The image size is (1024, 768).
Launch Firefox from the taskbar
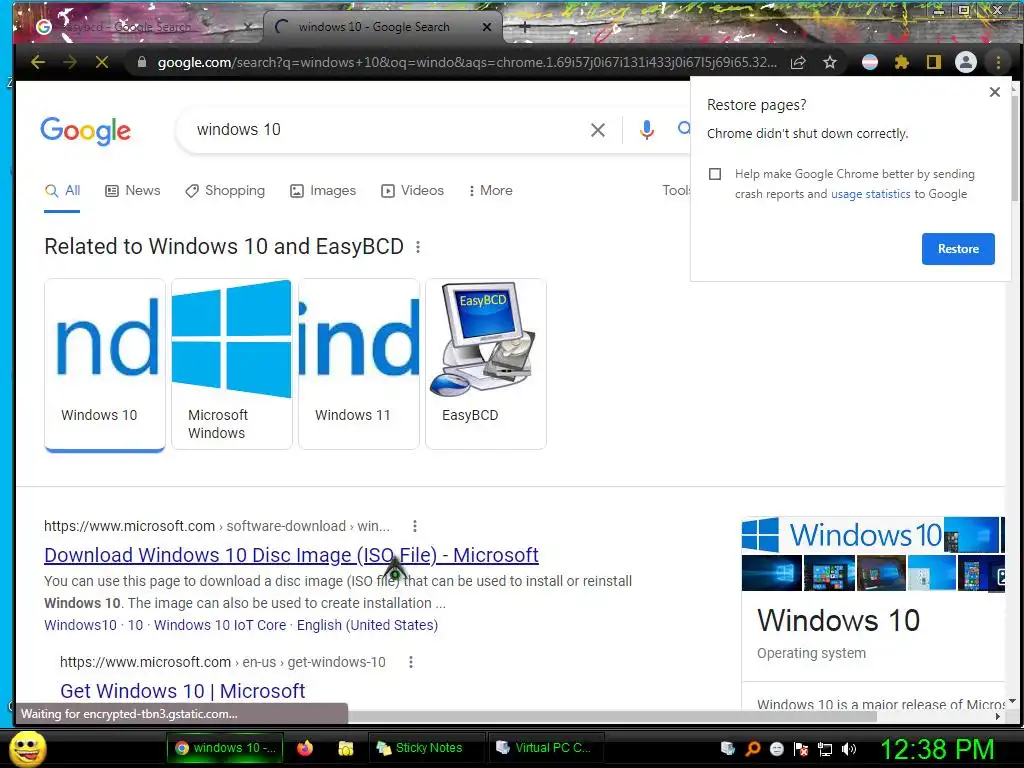click(305, 748)
